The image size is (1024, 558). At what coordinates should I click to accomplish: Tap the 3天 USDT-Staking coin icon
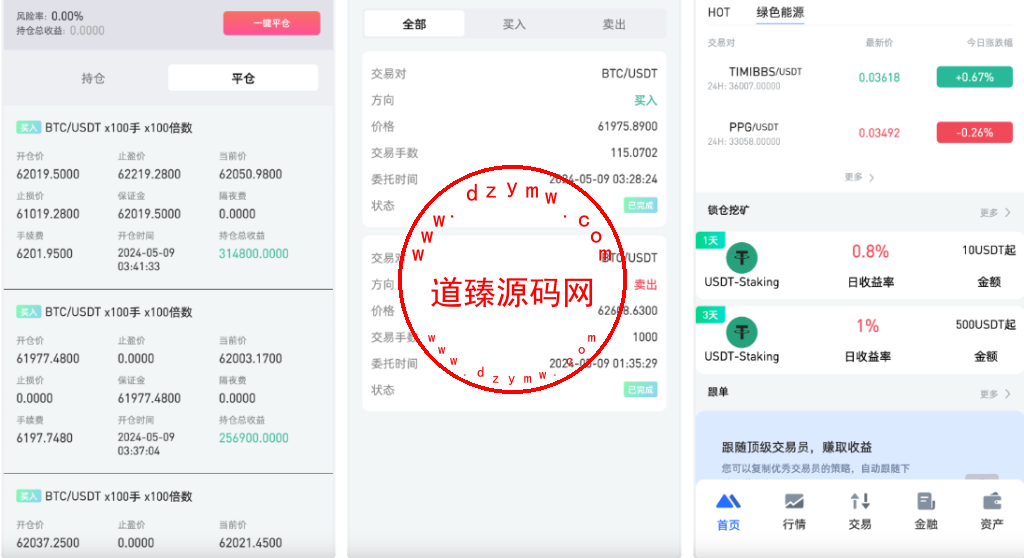tap(742, 332)
